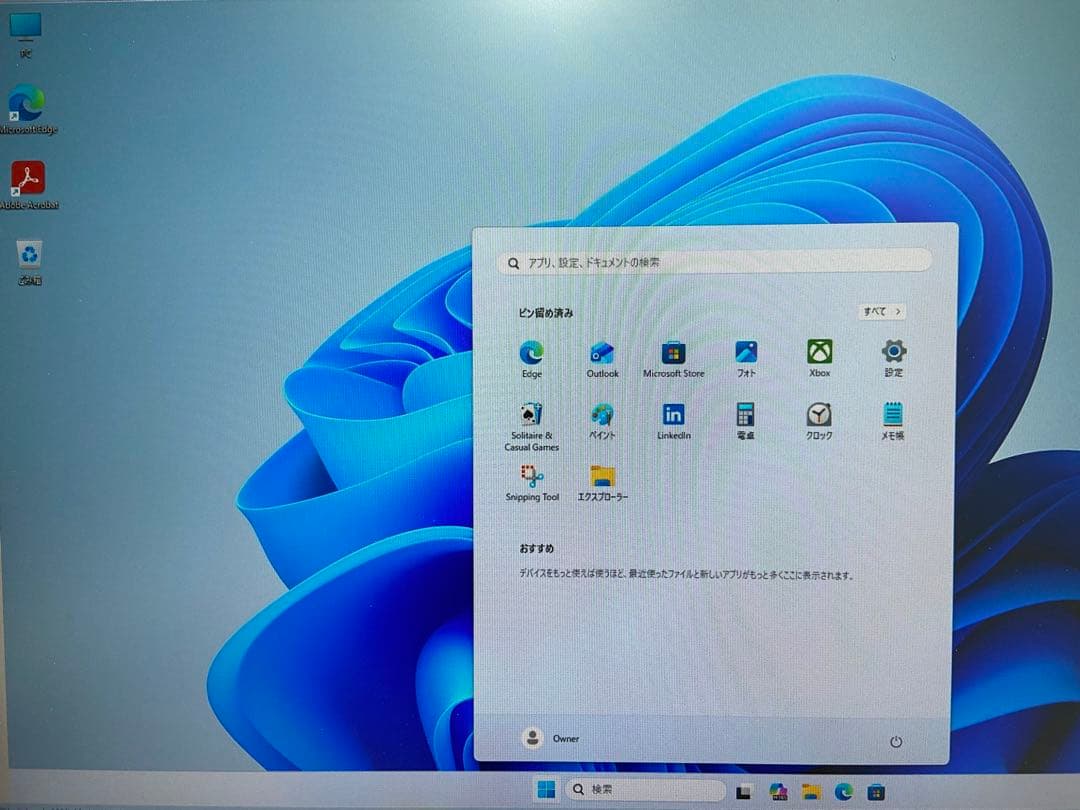Launch ペイント (Paint) from pinned apps

(602, 415)
